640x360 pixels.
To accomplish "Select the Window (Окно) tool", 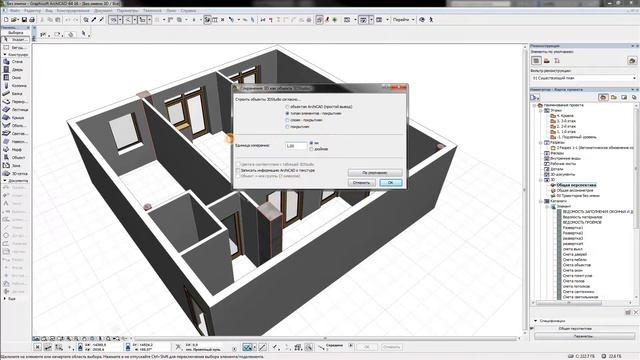I will 15,78.
